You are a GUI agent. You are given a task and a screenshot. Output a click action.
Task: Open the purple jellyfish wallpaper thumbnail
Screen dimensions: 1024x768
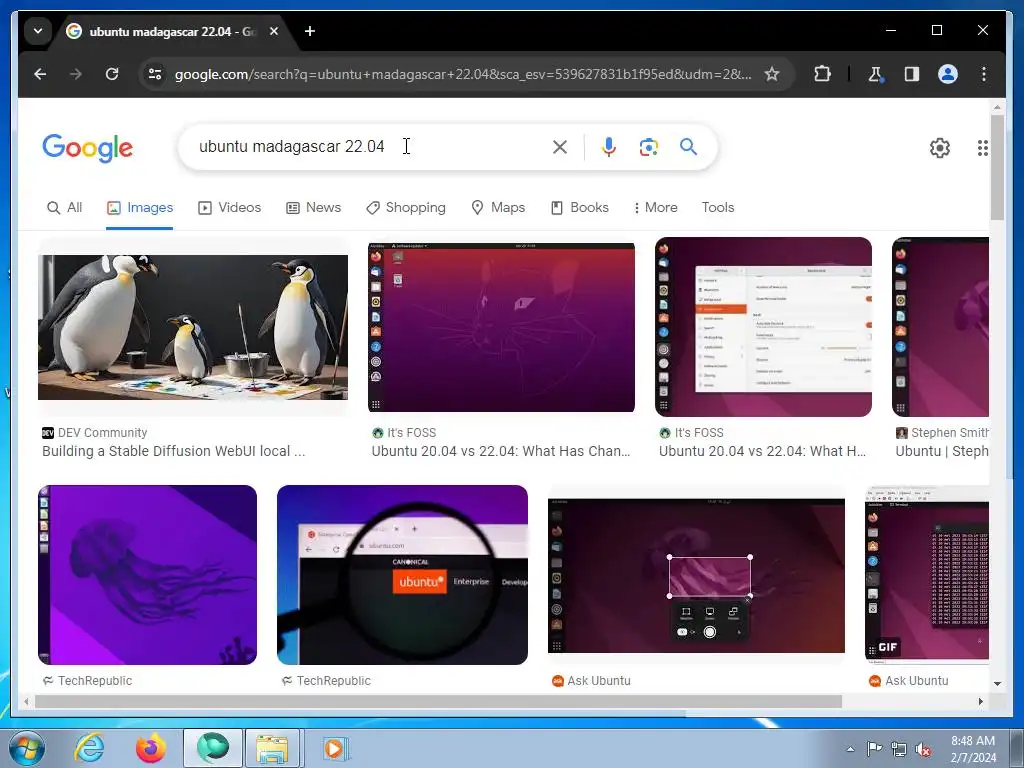(x=147, y=575)
